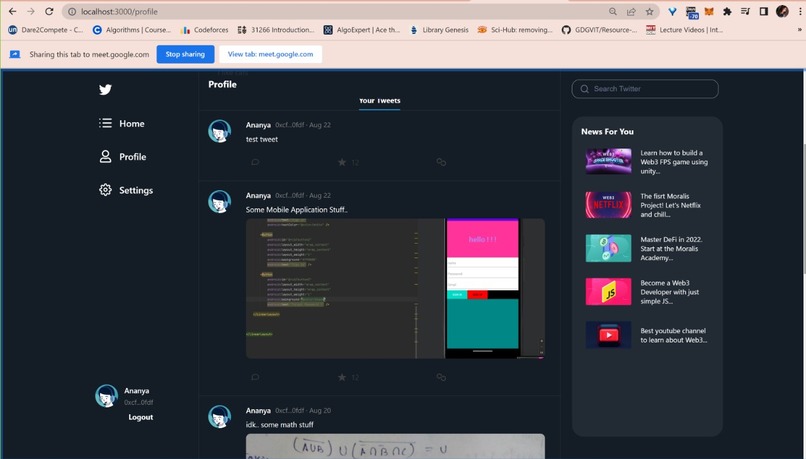
Task: Open the Sci-Hub bookmark
Action: [515, 30]
